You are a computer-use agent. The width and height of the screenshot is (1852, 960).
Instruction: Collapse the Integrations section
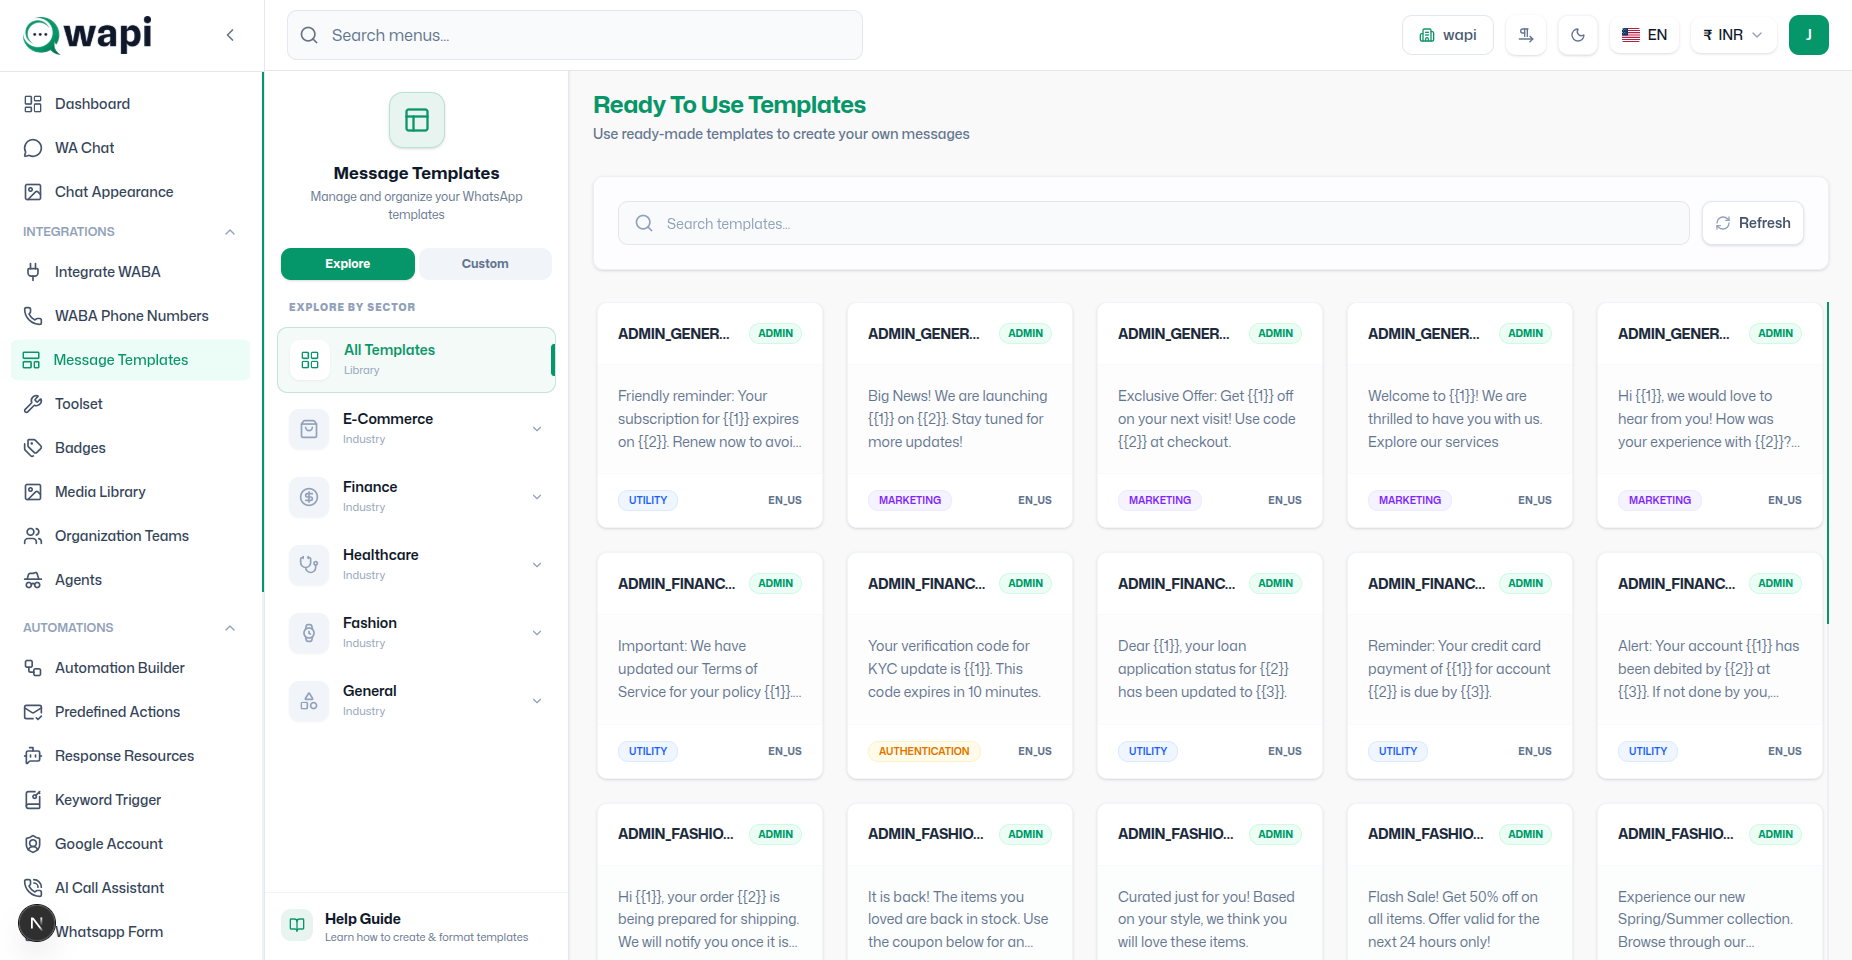point(230,232)
